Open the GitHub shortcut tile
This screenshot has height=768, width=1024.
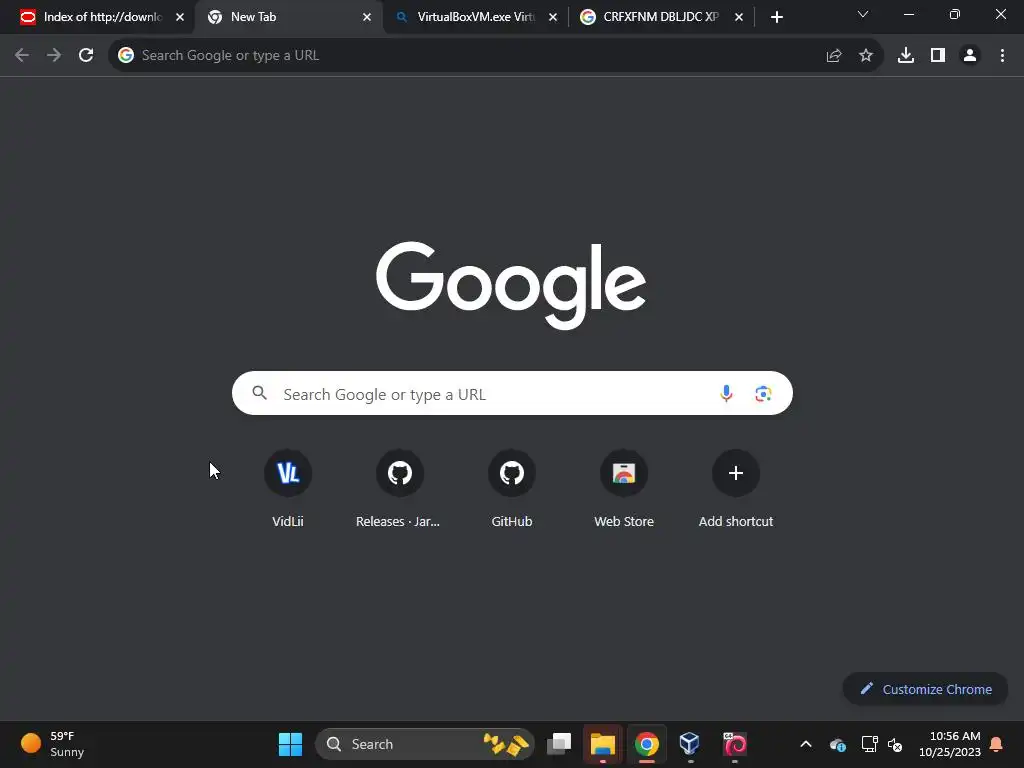(x=512, y=488)
